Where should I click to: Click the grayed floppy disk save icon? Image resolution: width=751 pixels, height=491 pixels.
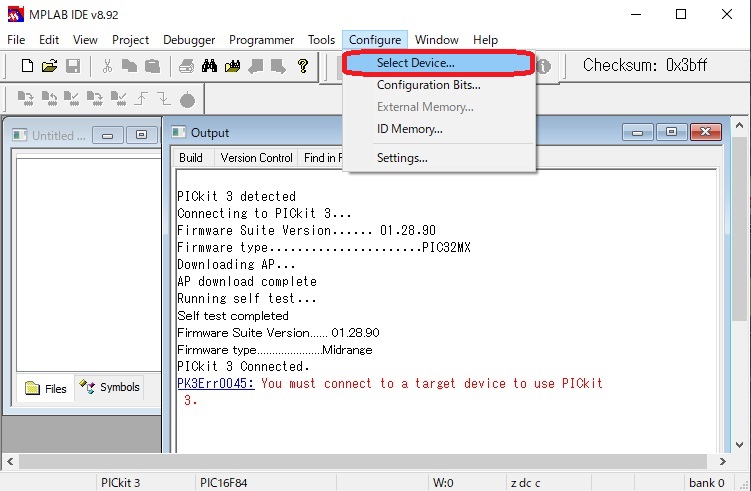[73, 66]
